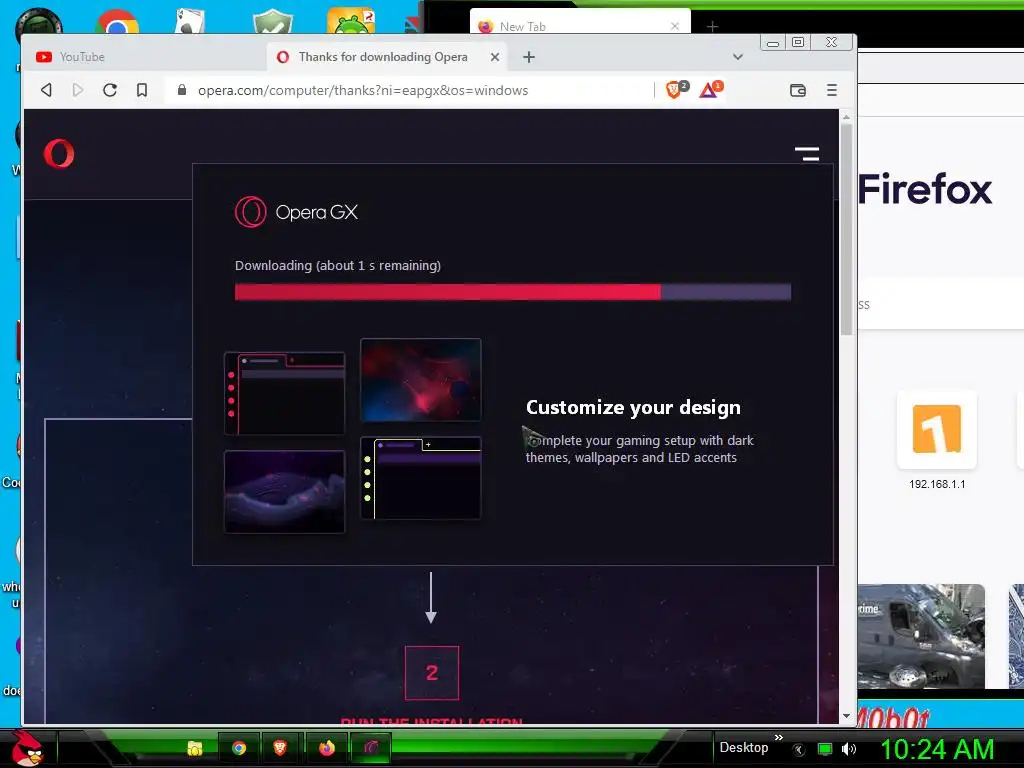Open a new tab in Brave
This screenshot has width=1024, height=768.
(528, 57)
